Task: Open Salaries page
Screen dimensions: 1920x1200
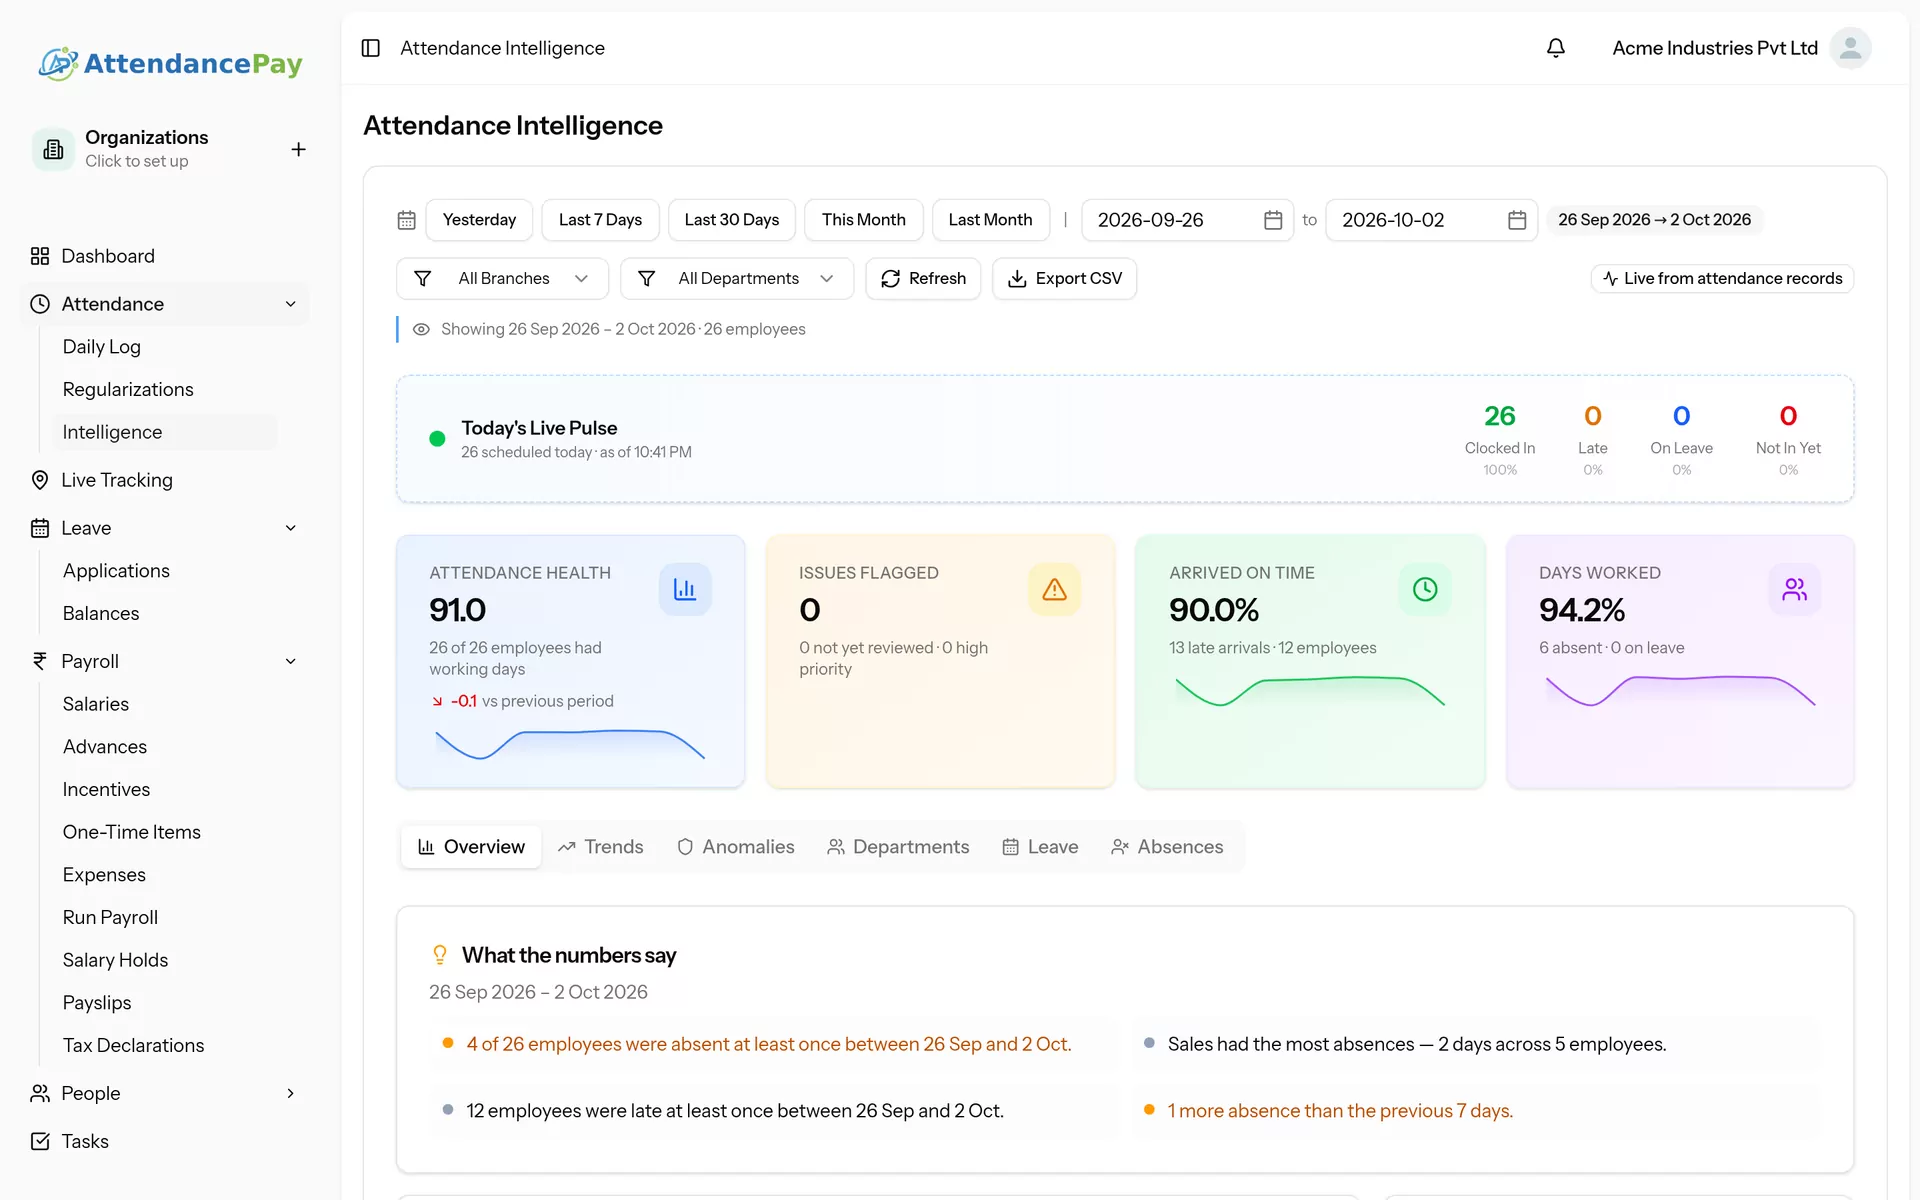Action: click(165, 704)
